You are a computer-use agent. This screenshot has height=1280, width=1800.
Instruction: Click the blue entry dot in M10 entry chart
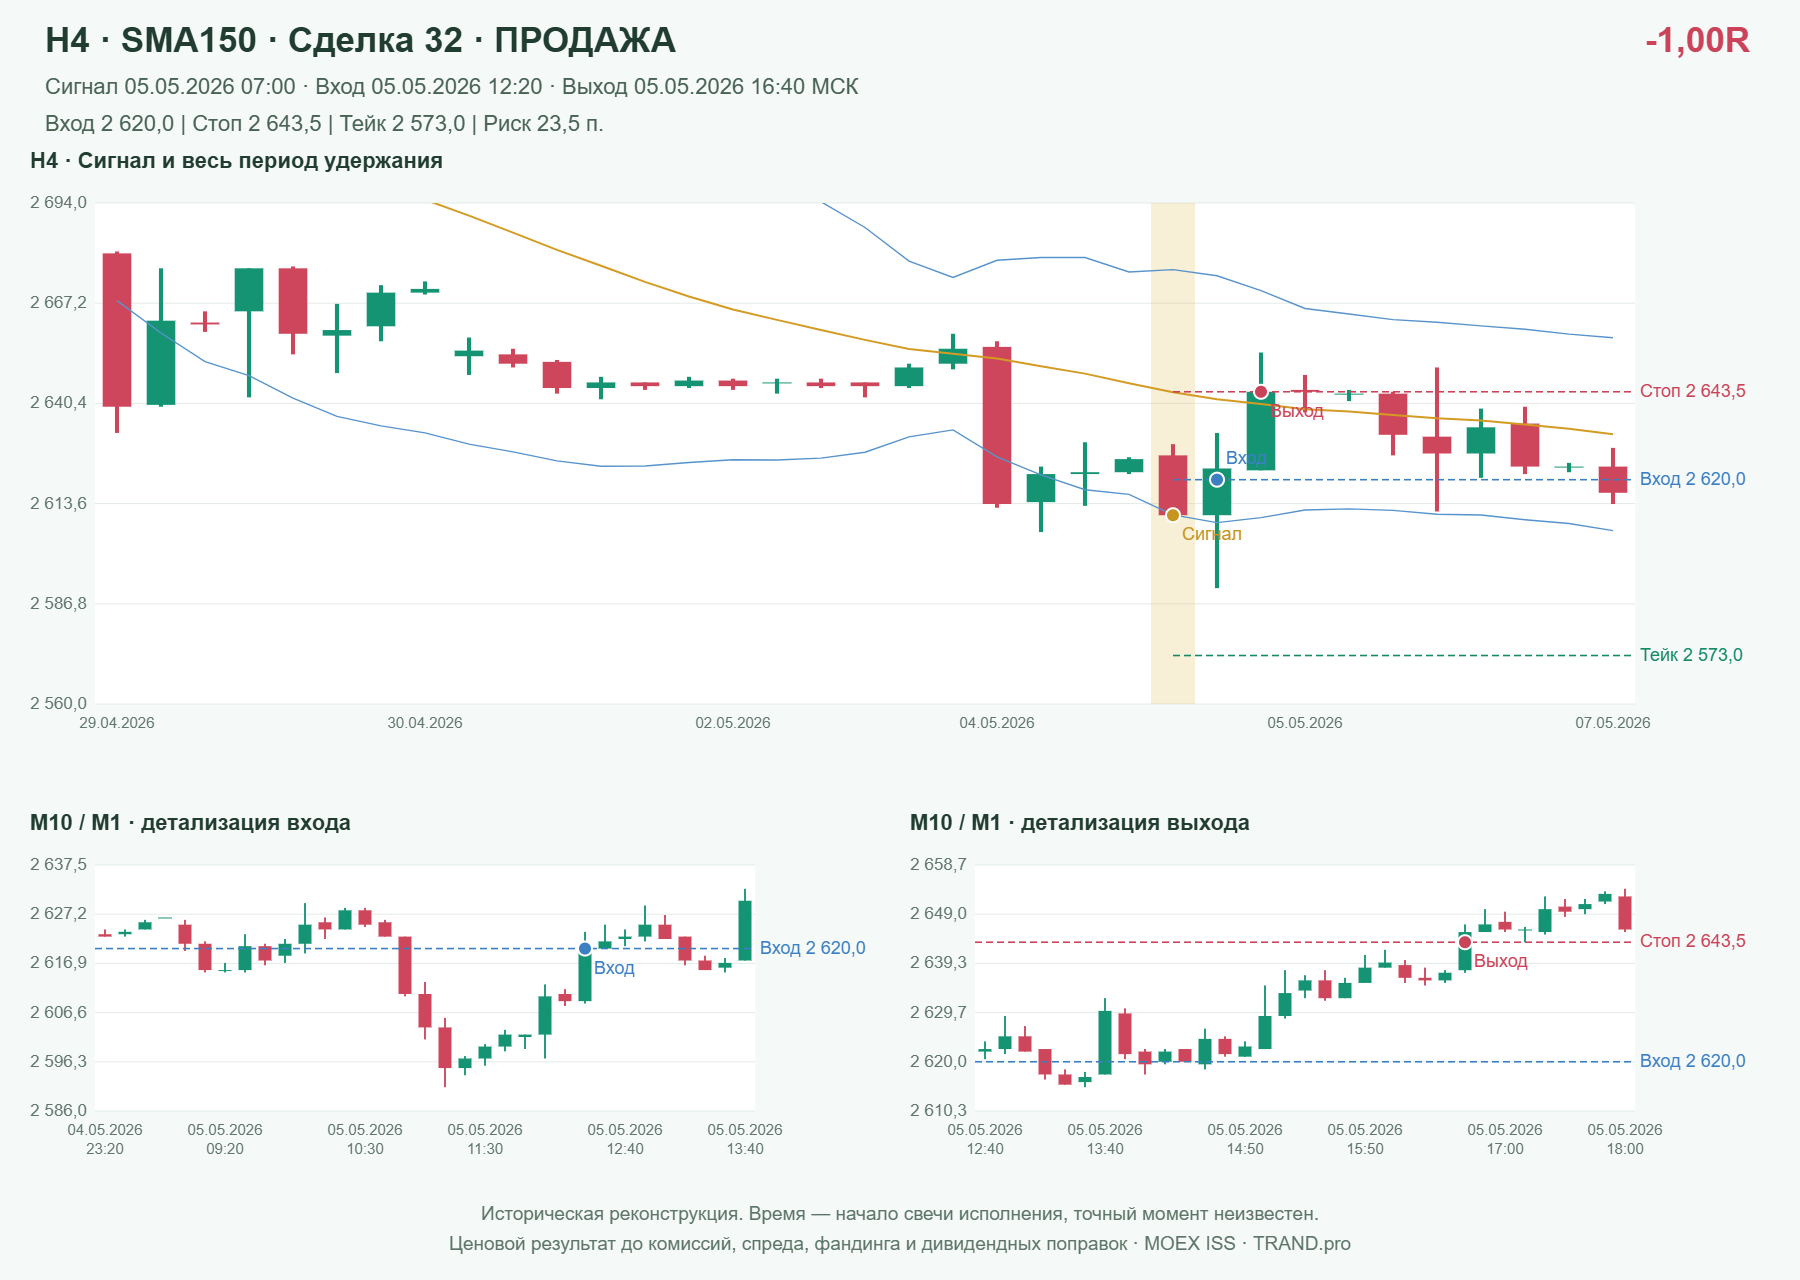[x=585, y=949]
